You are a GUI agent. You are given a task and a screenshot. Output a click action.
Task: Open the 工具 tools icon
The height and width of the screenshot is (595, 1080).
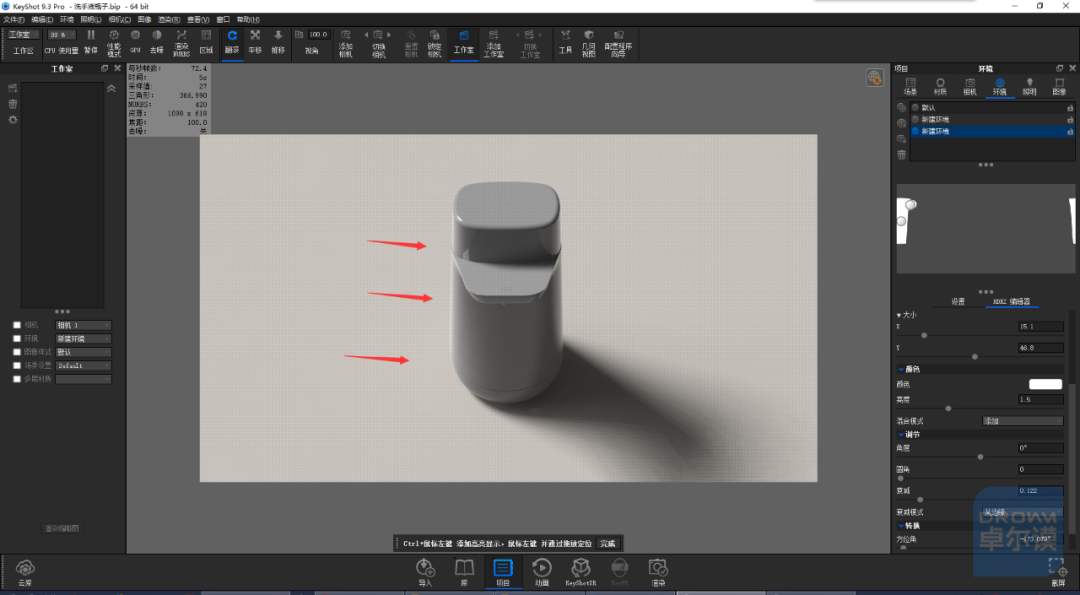click(565, 42)
